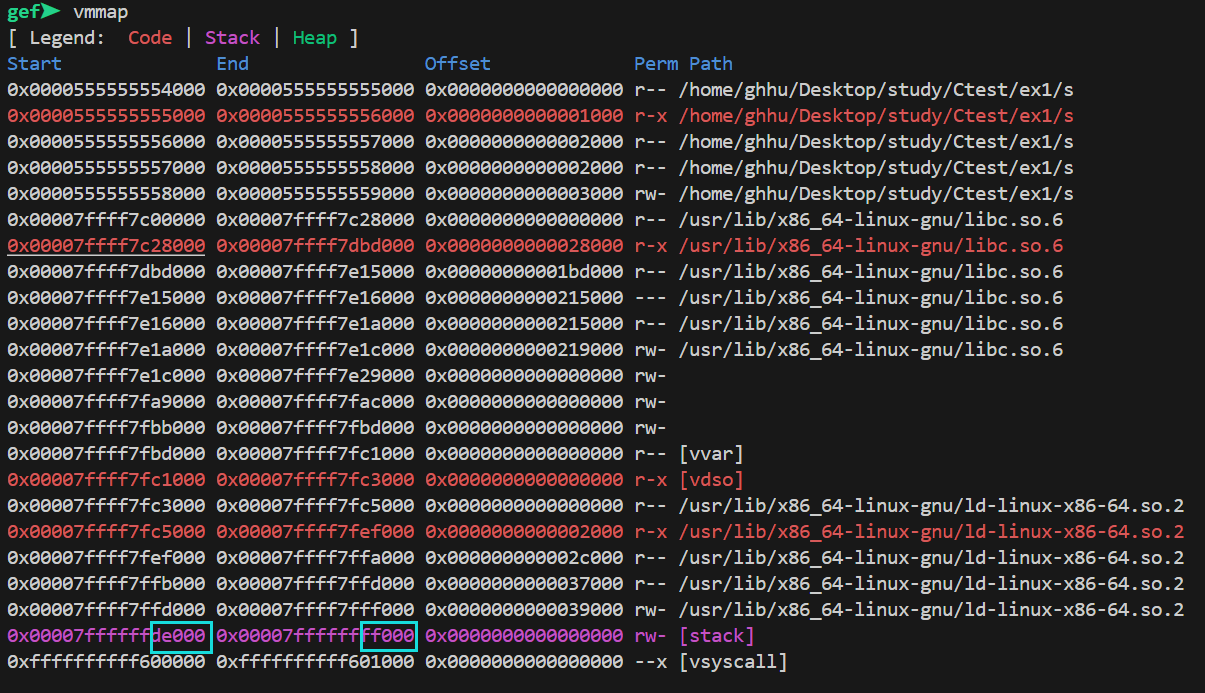Select stack start address 0x00007ffffffde000
The image size is (1205, 693).
coord(106,636)
